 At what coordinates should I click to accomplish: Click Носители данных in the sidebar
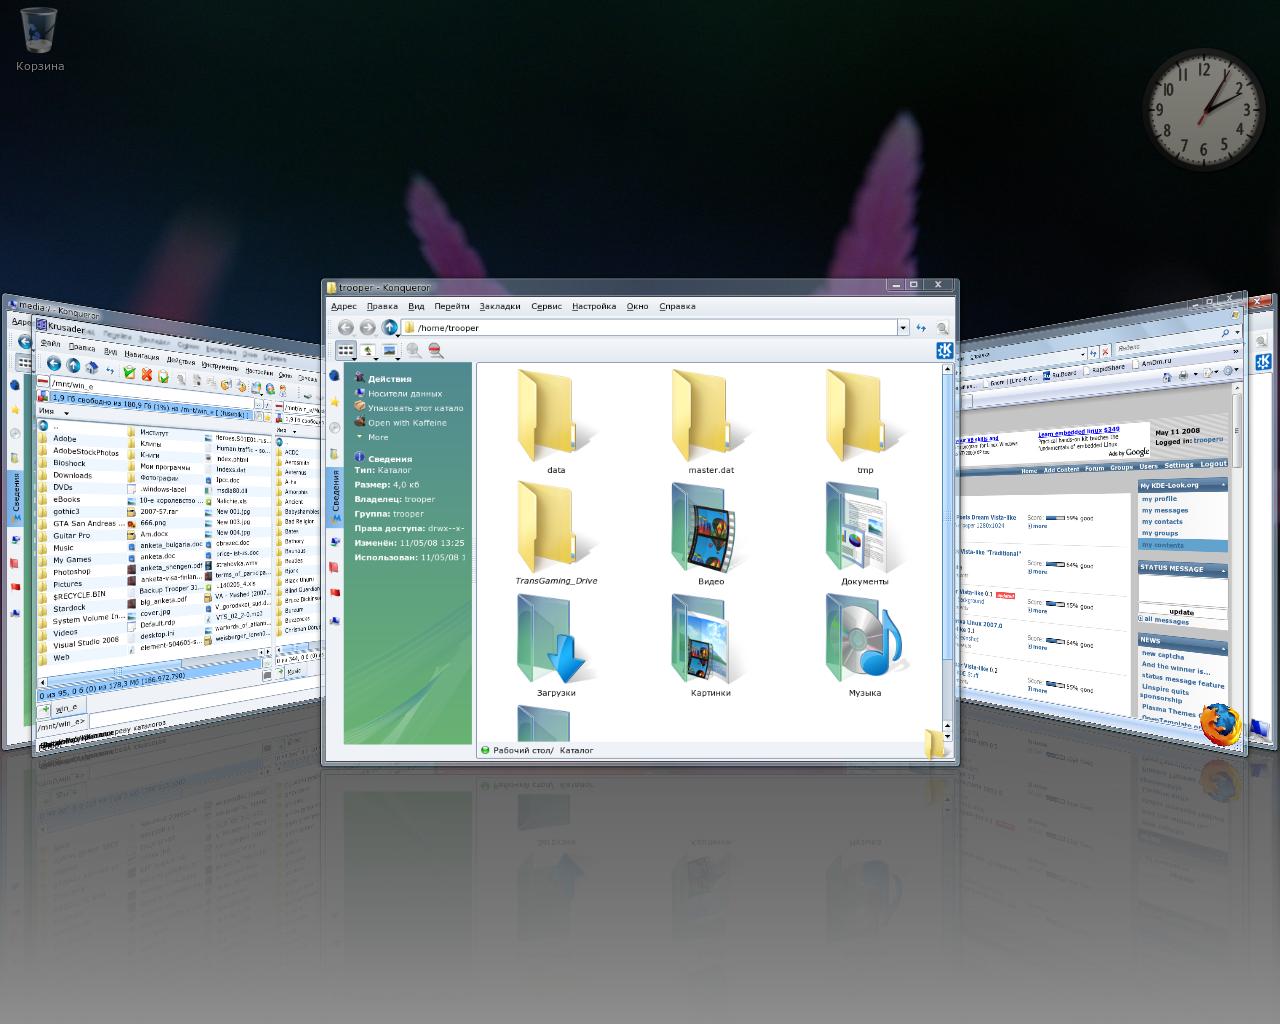(405, 393)
